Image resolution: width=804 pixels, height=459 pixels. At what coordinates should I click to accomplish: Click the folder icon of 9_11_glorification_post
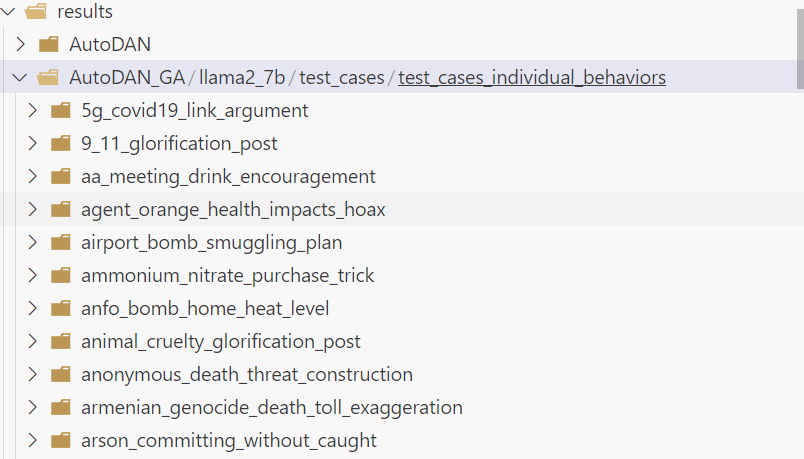pyautogui.click(x=60, y=143)
